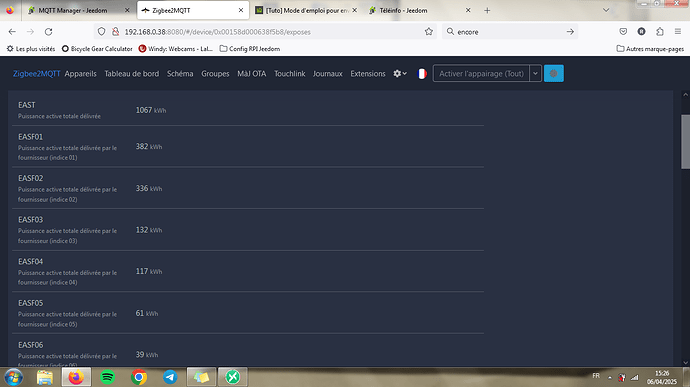Click FR keyboard language indicator
This screenshot has width=690, height=387.
596,376
